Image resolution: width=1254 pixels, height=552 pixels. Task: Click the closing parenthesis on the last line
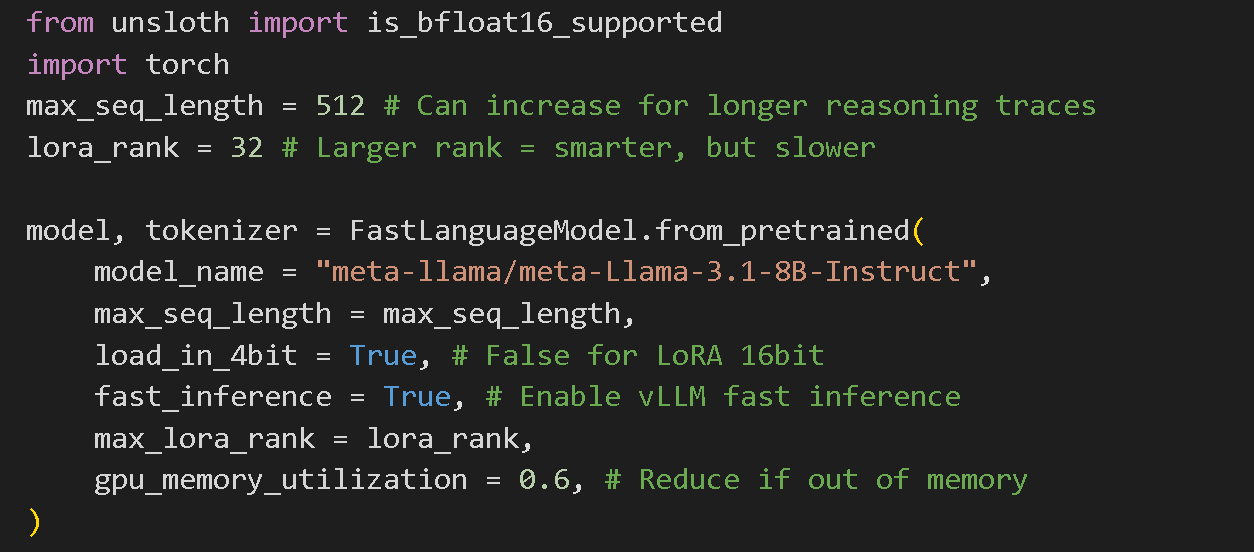(x=35, y=521)
